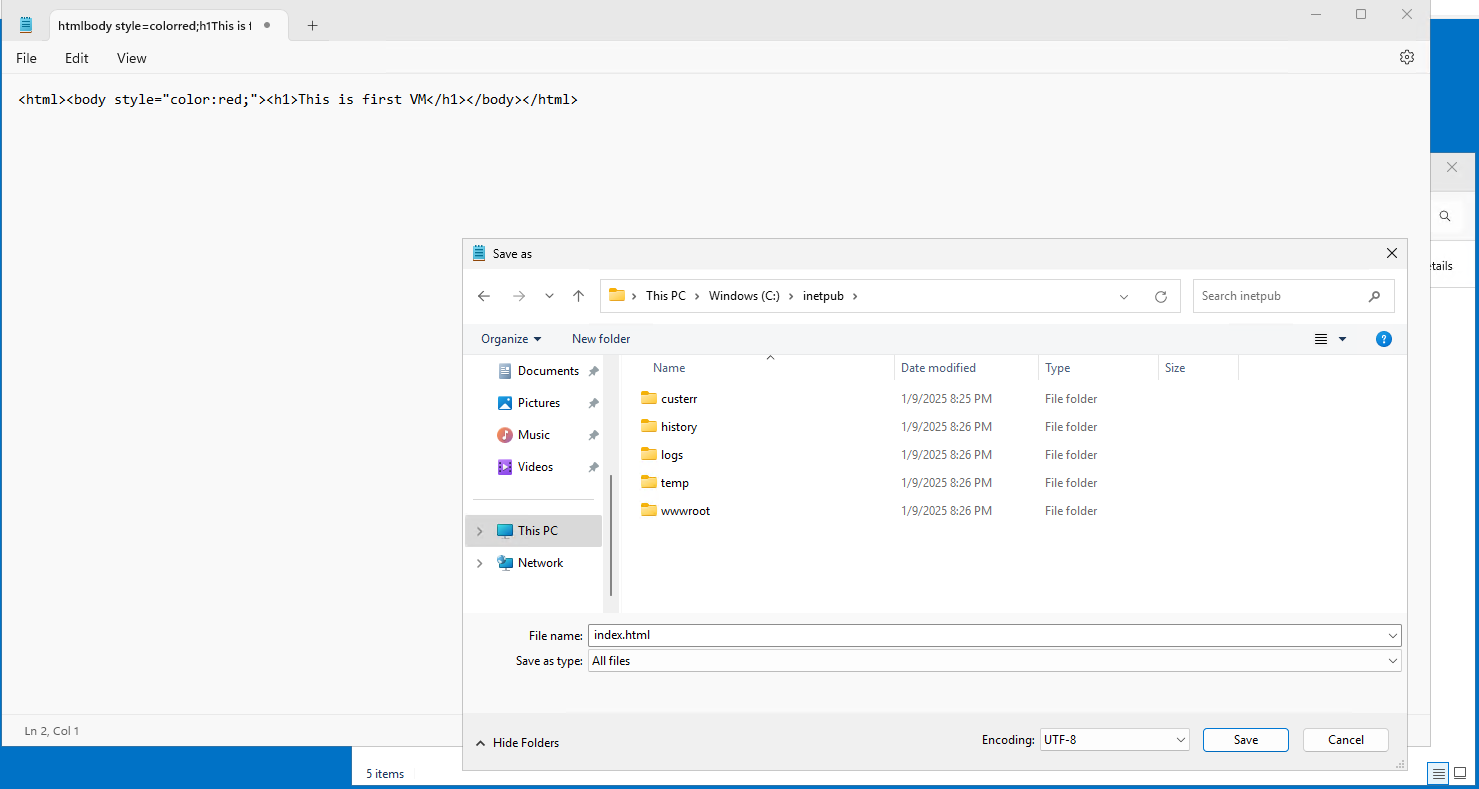Open view options dropdown arrow
Image resolution: width=1479 pixels, height=789 pixels.
[x=1343, y=339]
